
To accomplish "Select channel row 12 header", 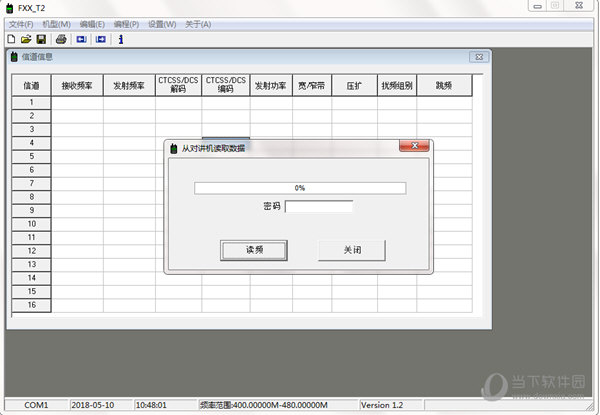I will tap(31, 251).
